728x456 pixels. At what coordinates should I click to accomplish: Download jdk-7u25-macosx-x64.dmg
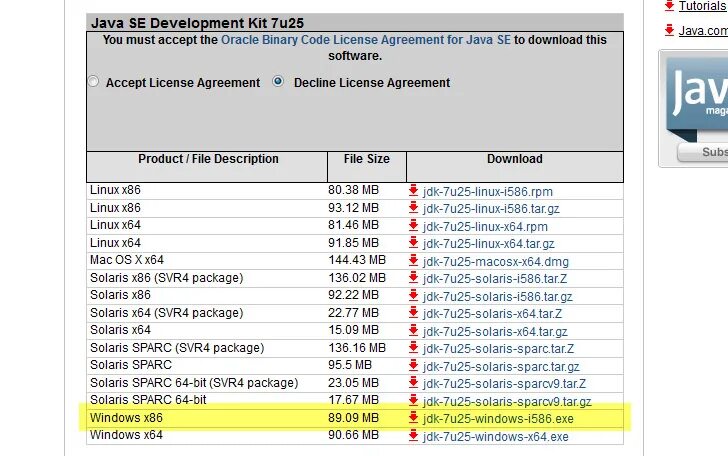pos(495,261)
